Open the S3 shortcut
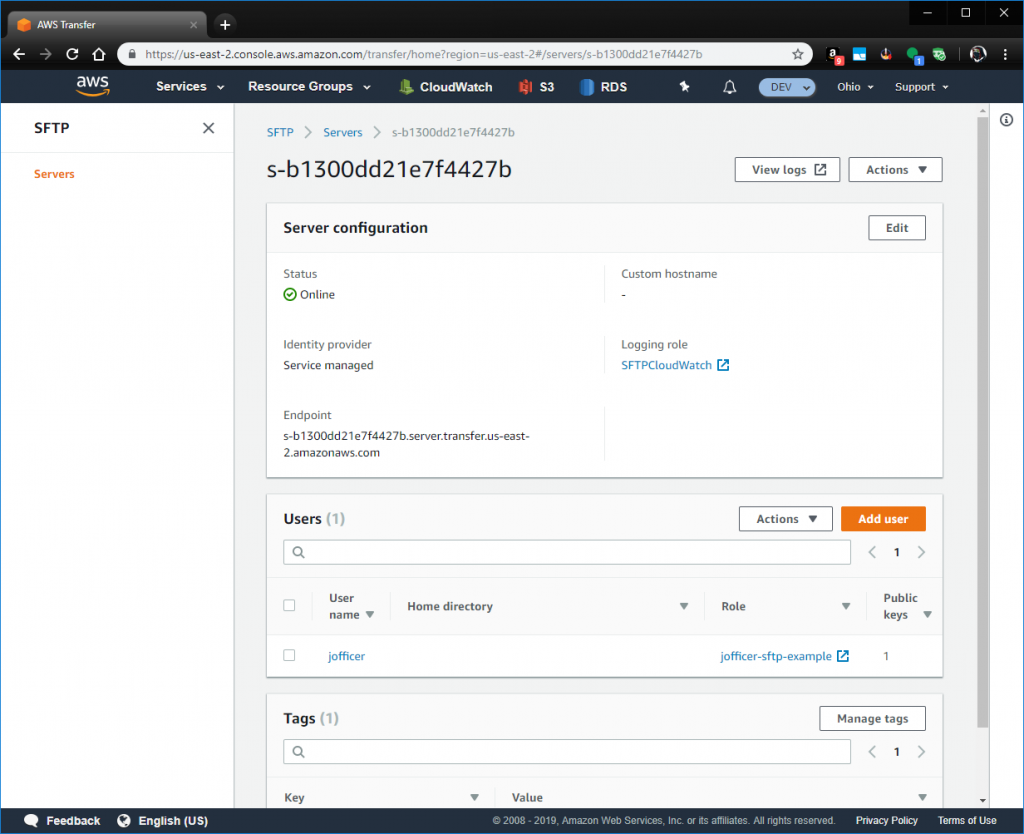The image size is (1024, 834). pos(536,87)
